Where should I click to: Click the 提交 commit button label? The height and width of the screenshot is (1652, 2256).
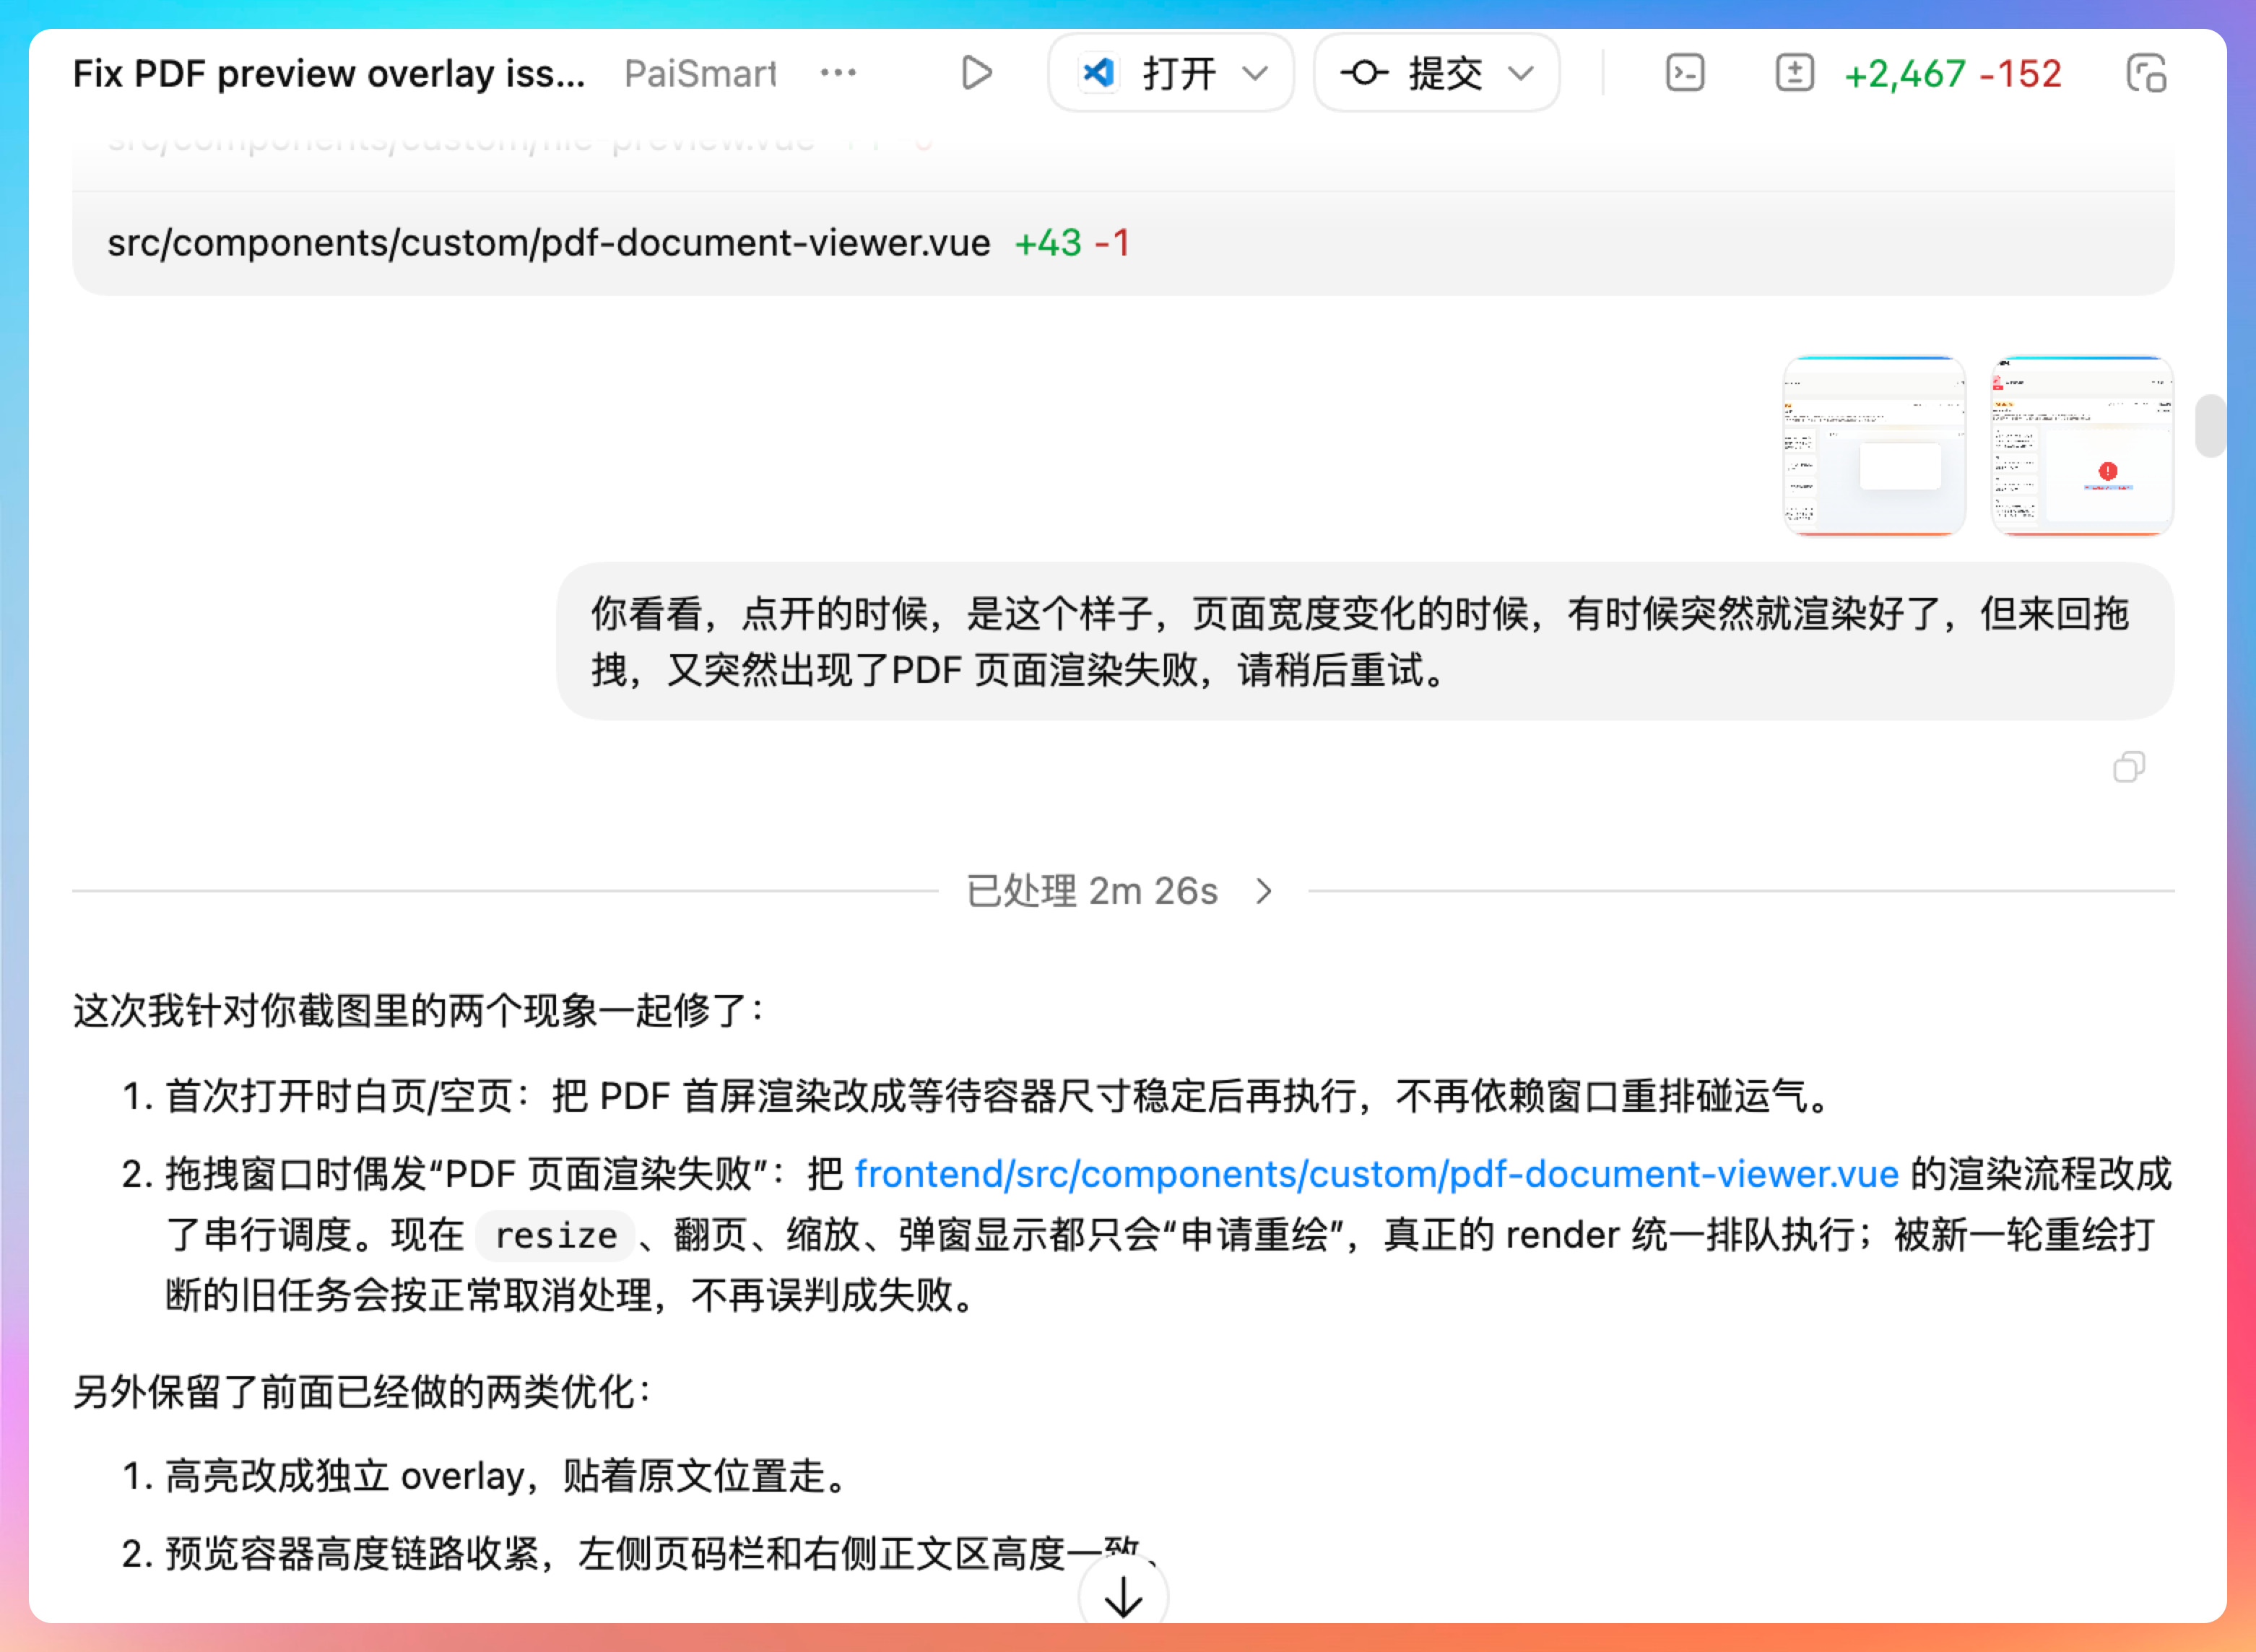pyautogui.click(x=1445, y=73)
